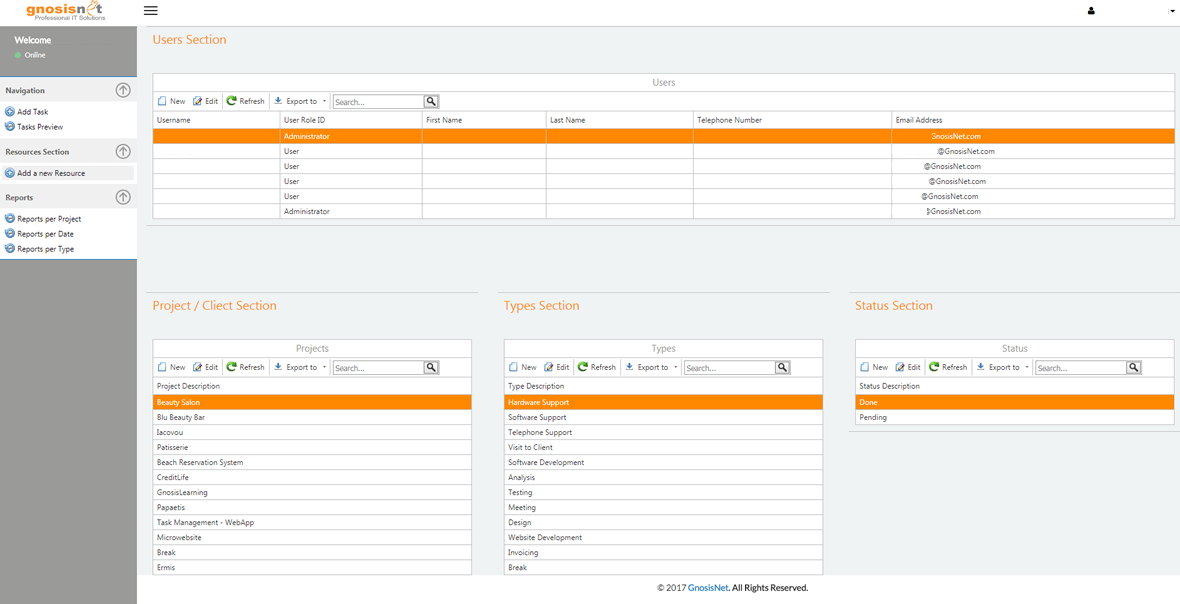Click Edit in the Projects toolbar
The image size is (1180, 604).
coord(206,368)
